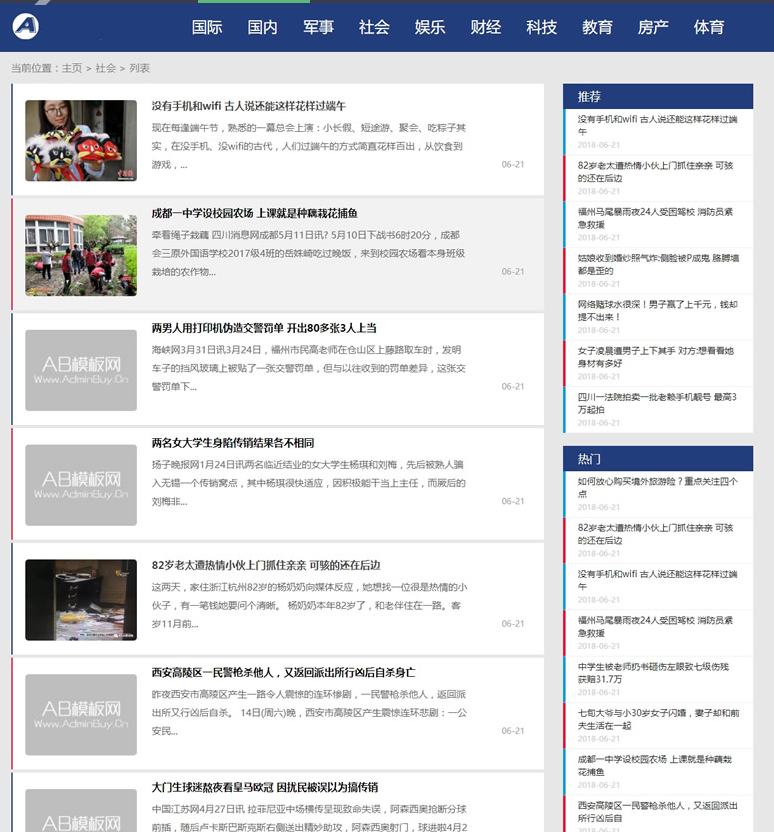Image resolution: width=774 pixels, height=832 pixels.
Task: Switch to the 财经 section
Action: pos(485,27)
